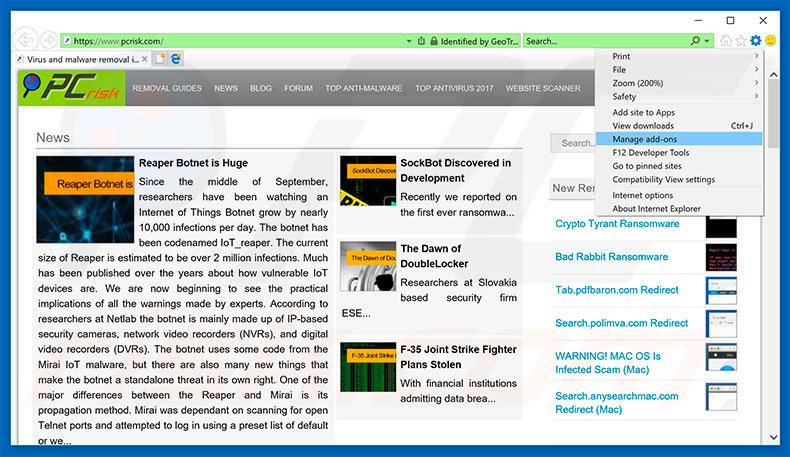Click the Search.polimva.com Redirect thumbnail

click(721, 323)
